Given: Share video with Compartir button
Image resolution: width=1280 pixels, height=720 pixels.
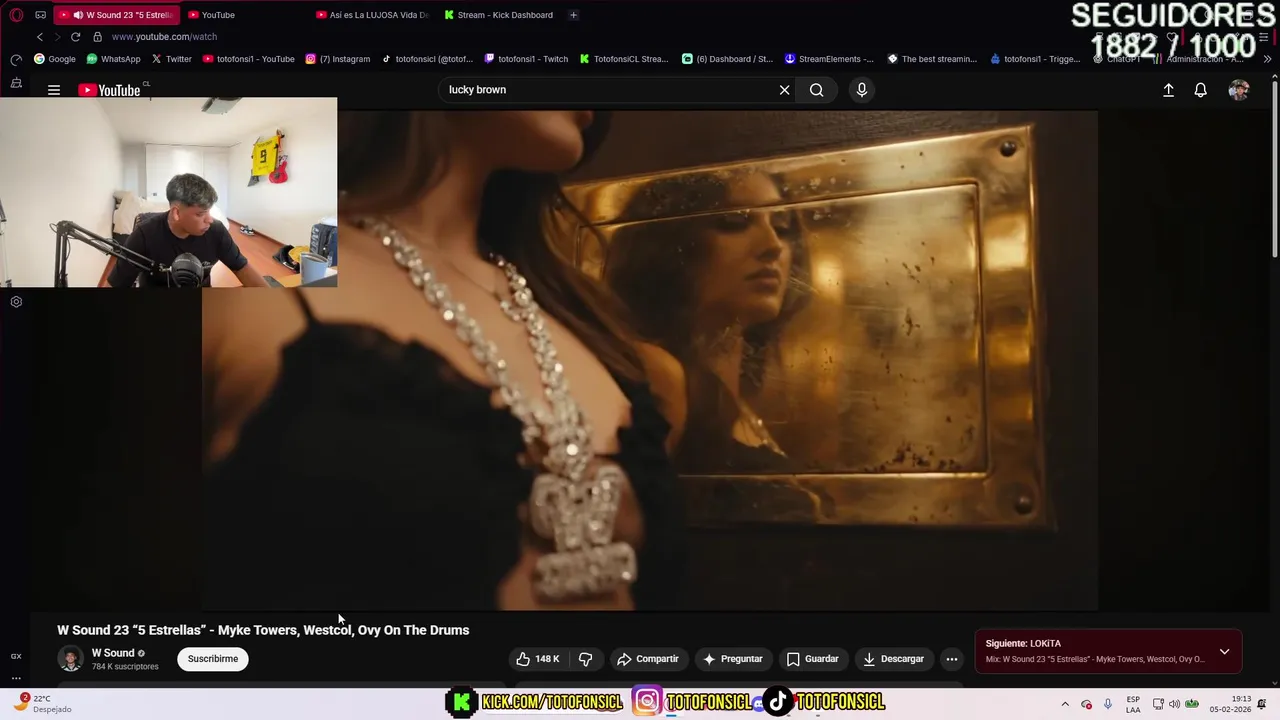Looking at the screenshot, I should [648, 659].
